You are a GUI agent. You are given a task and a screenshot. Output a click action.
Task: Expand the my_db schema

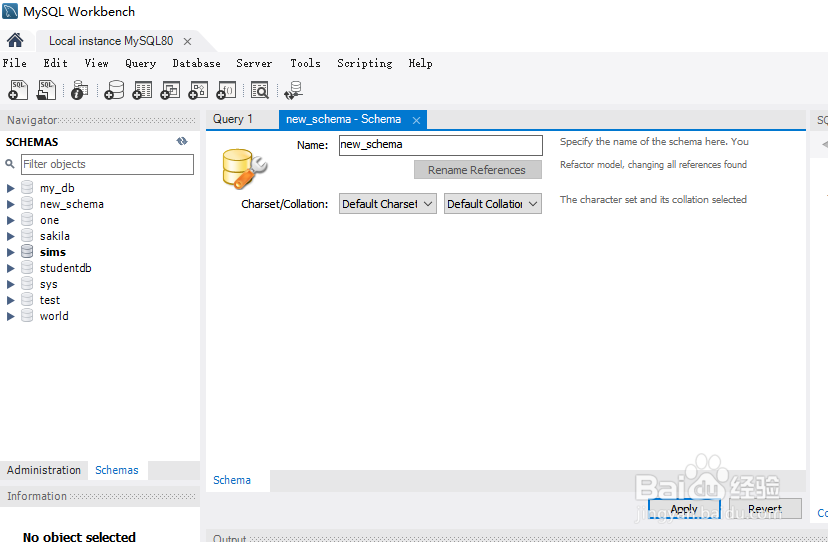click(11, 188)
